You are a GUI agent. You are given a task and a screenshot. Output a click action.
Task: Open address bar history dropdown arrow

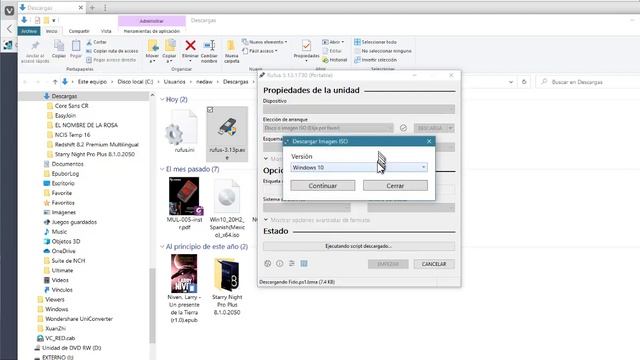point(511,82)
